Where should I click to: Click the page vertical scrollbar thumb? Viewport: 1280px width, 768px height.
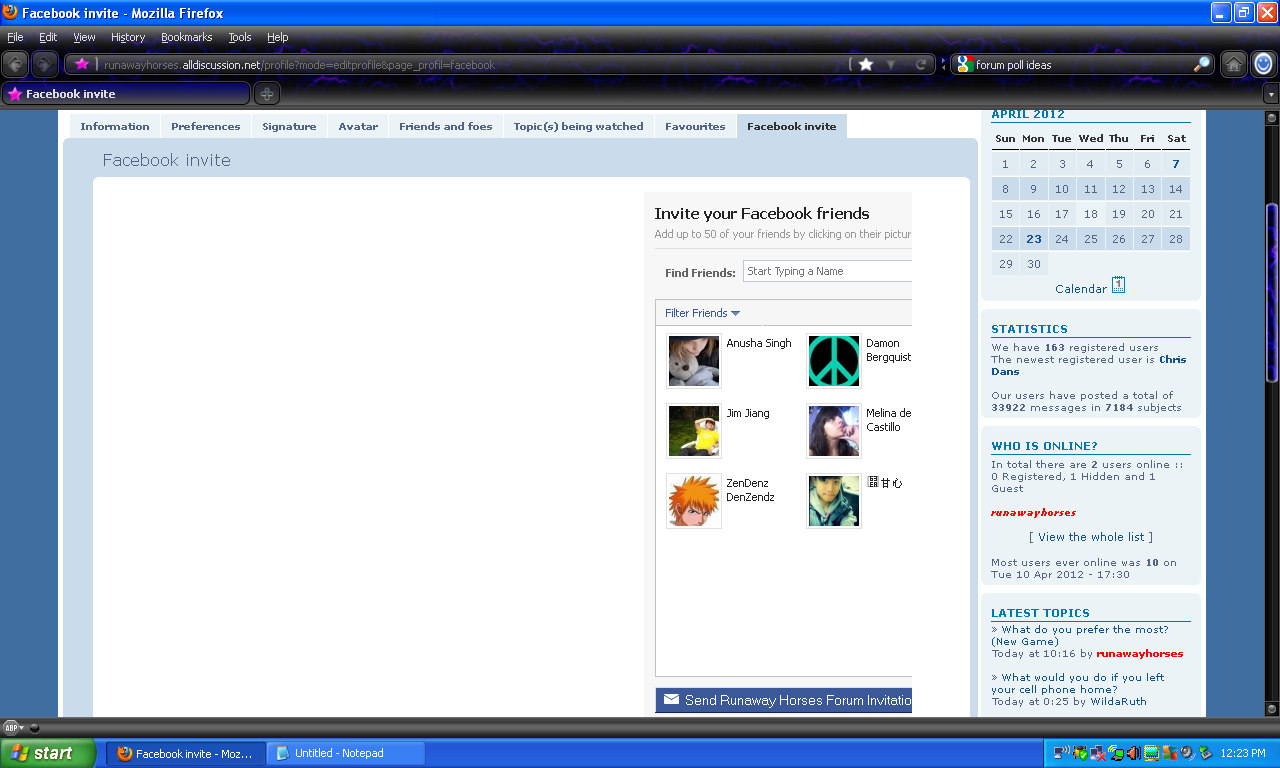tap(1272, 292)
